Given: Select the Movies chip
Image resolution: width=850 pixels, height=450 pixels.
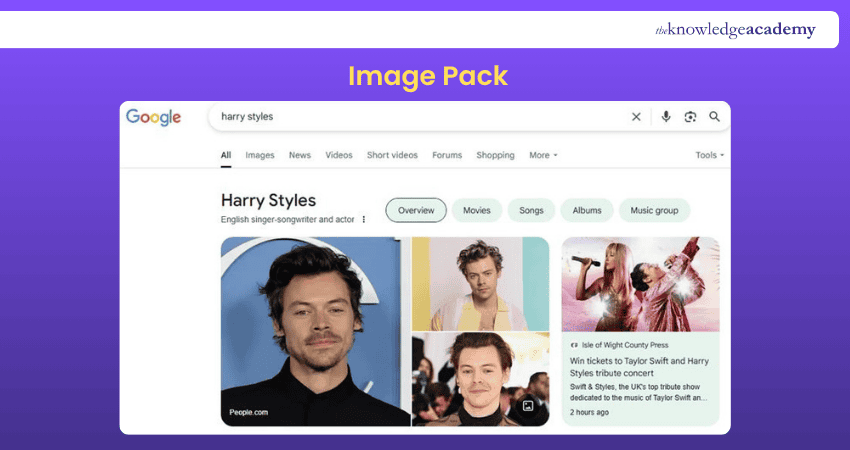Looking at the screenshot, I should coord(477,210).
